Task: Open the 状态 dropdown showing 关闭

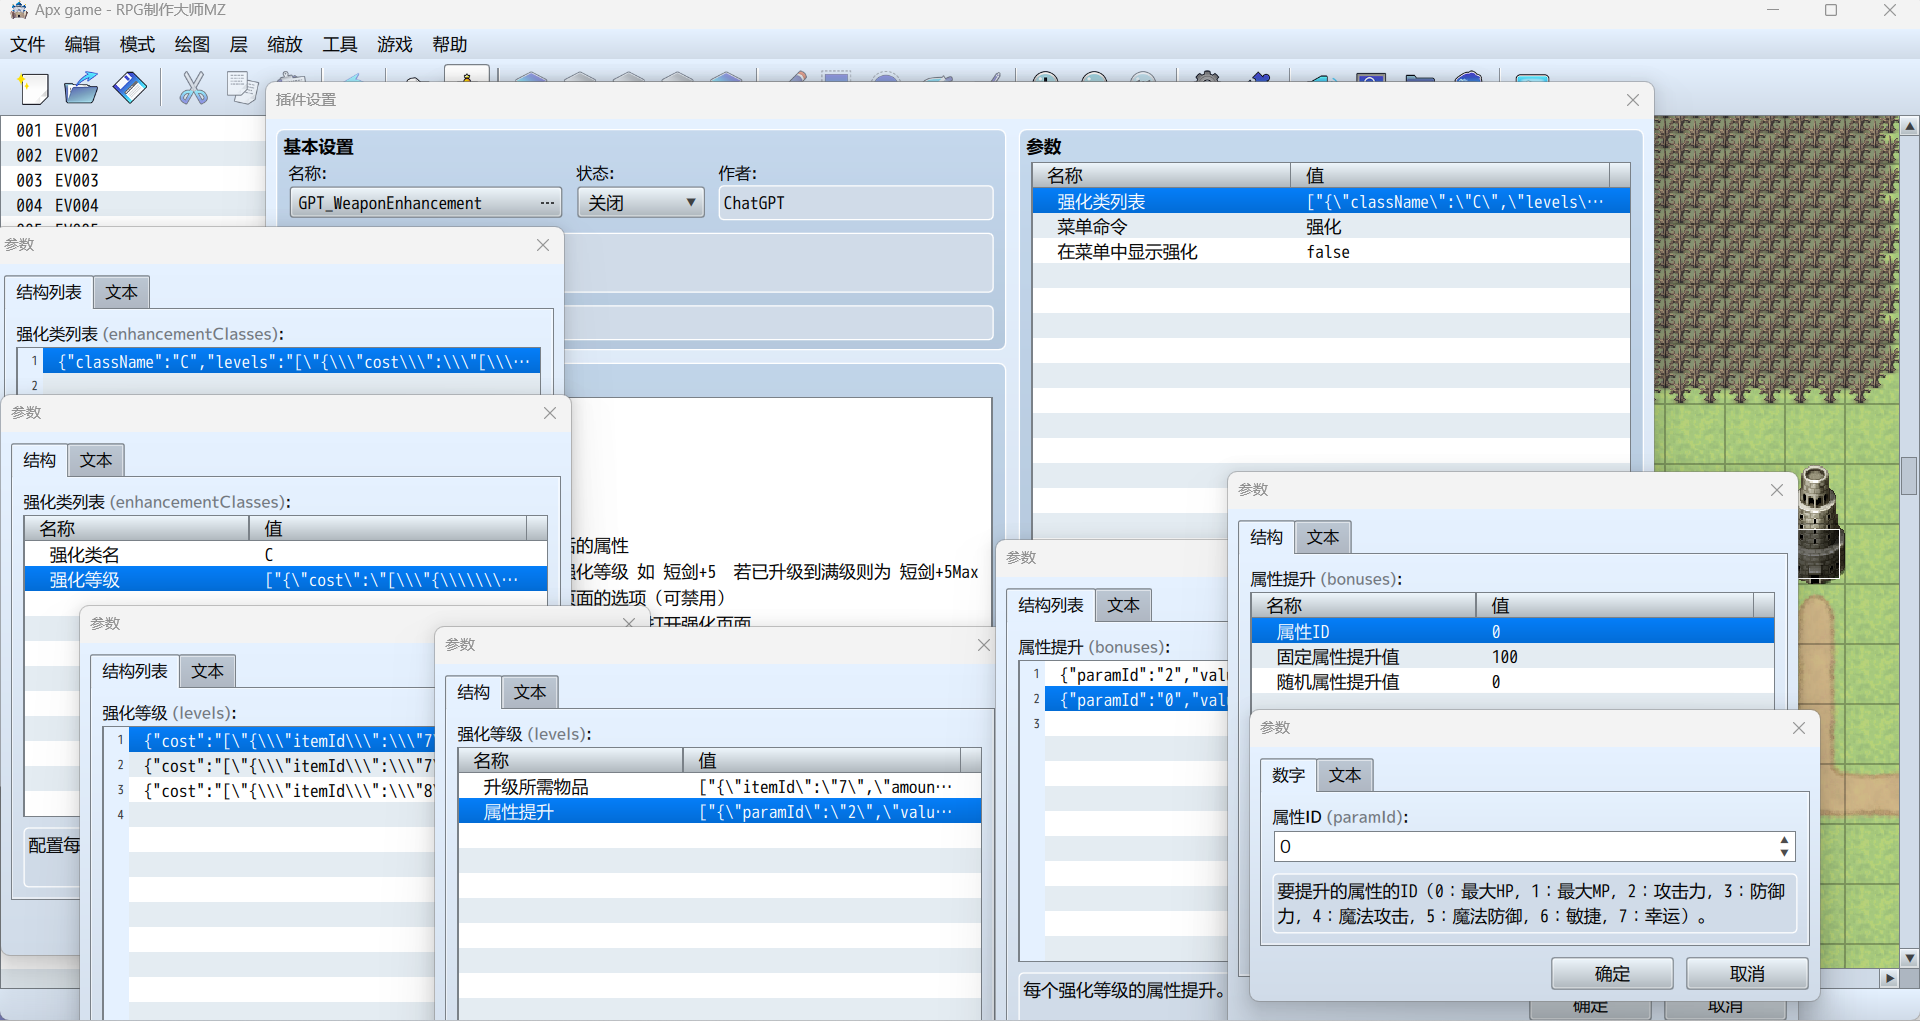Action: pyautogui.click(x=640, y=203)
